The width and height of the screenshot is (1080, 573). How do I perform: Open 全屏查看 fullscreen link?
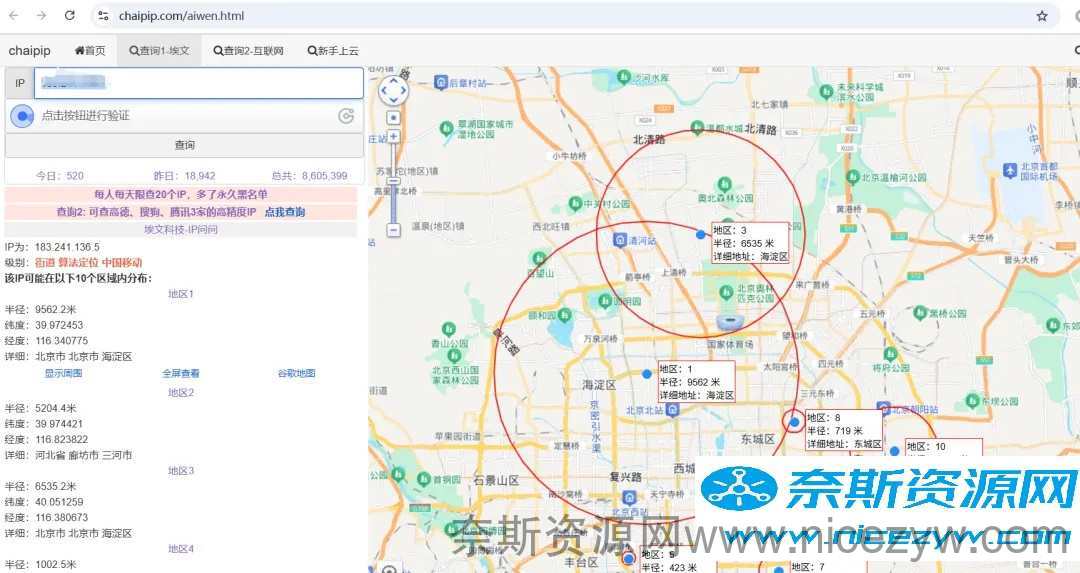pos(180,373)
